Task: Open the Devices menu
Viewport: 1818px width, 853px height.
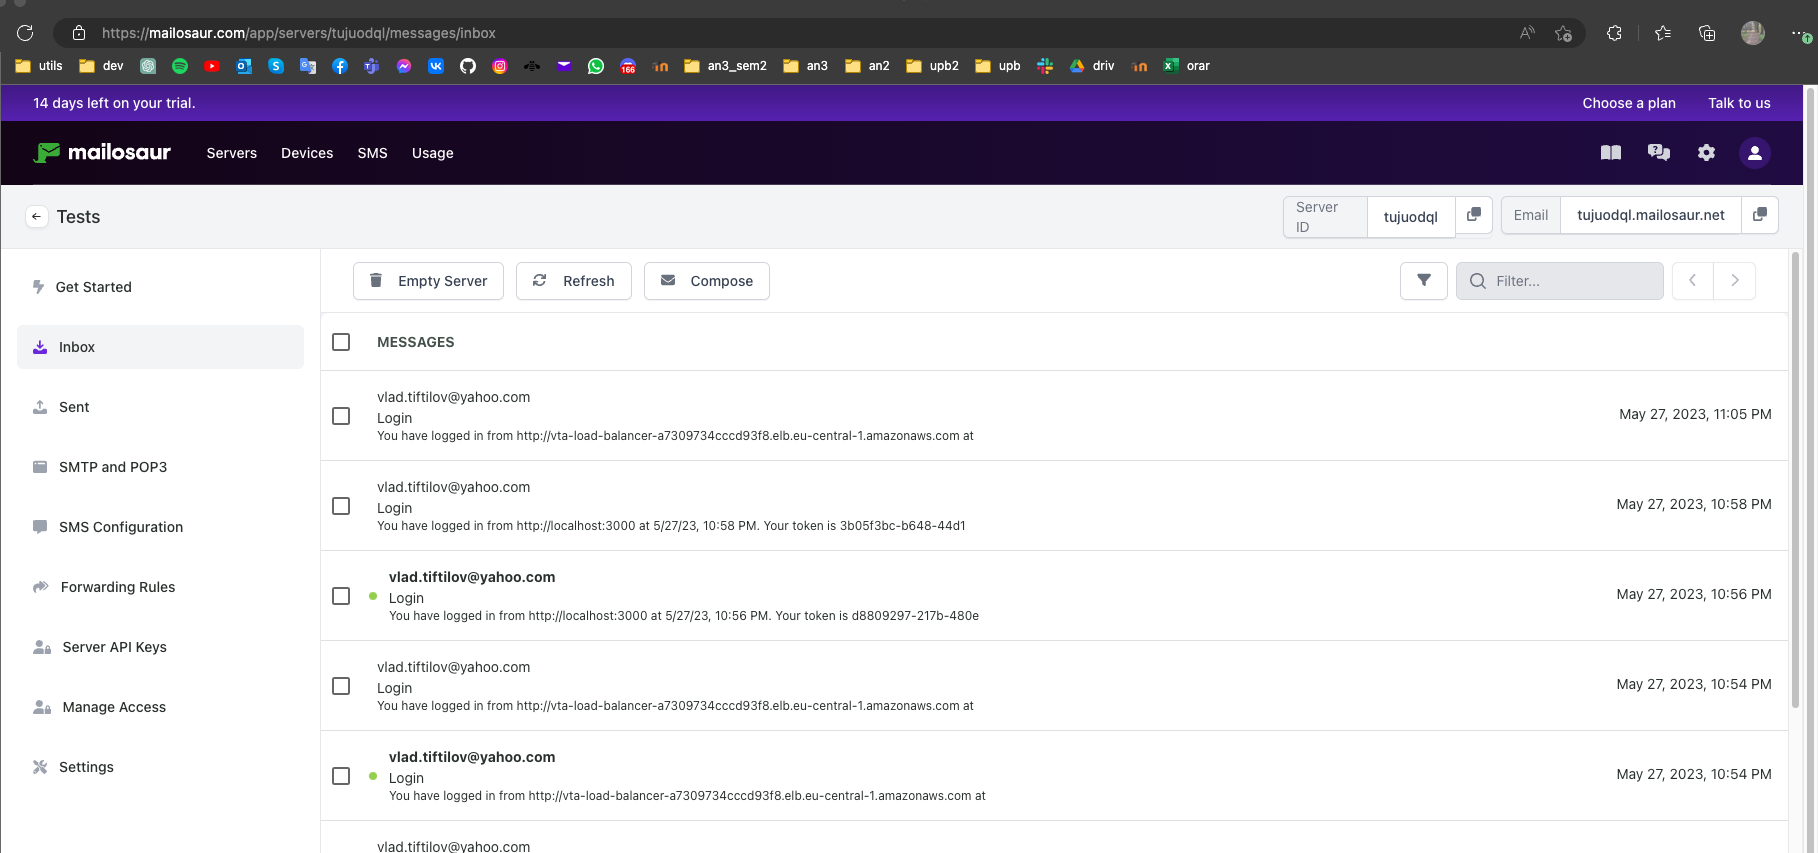Action: [307, 153]
